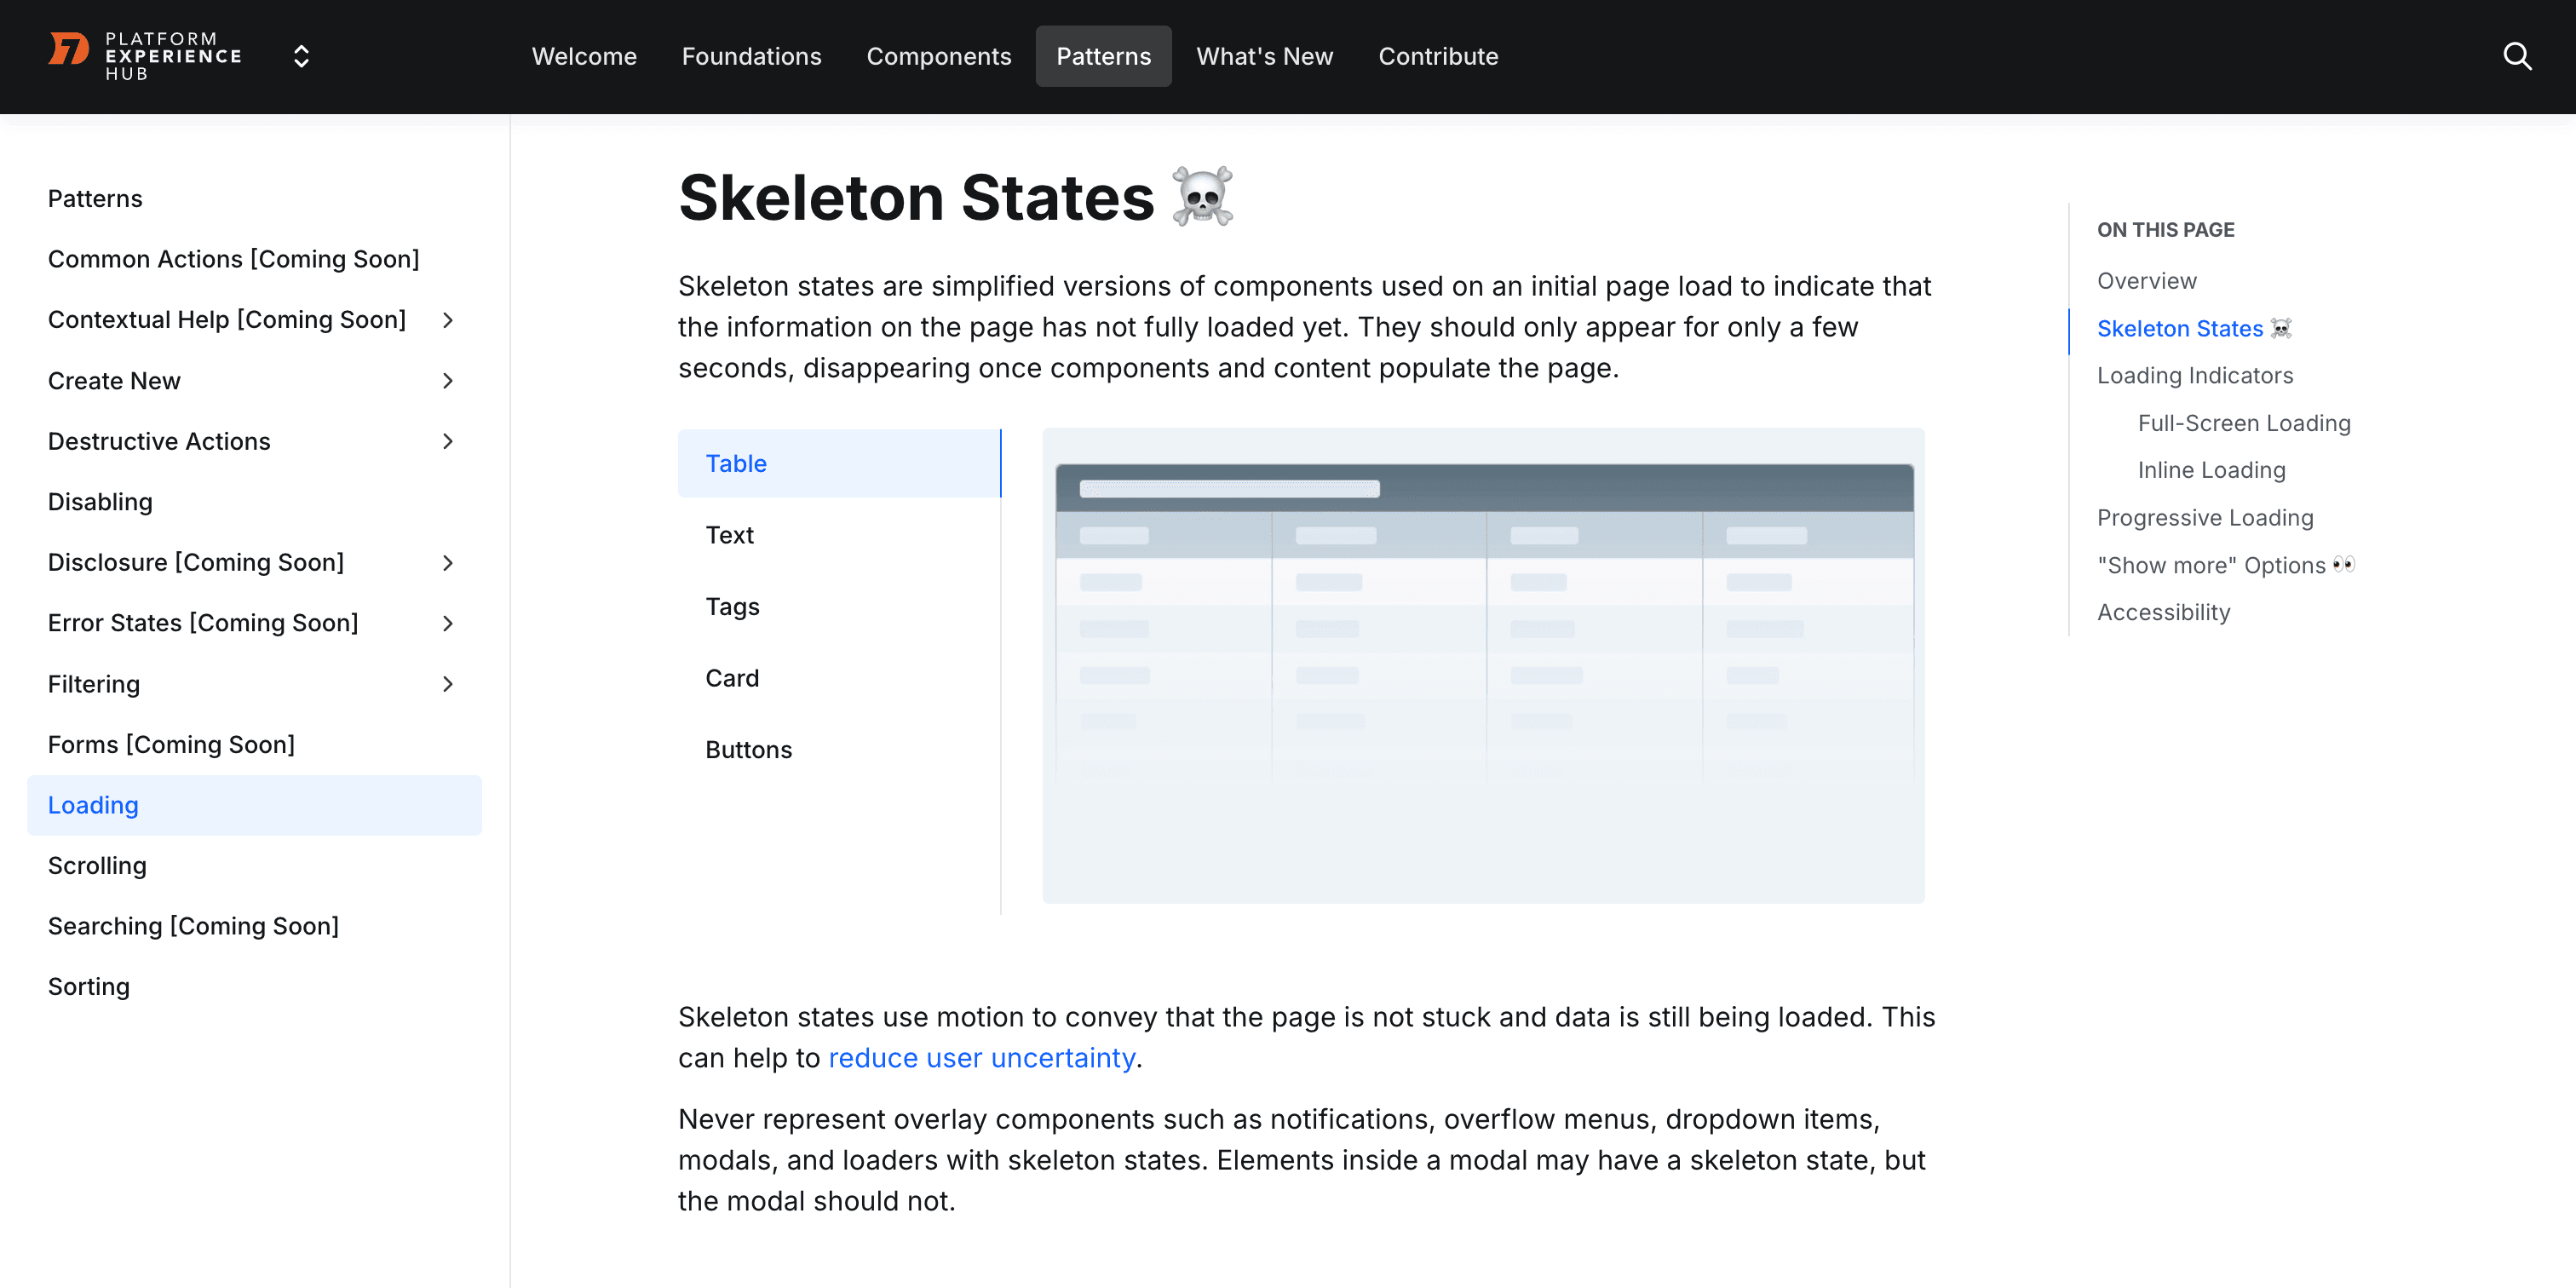This screenshot has width=2576, height=1288.
Task: Open the Filtering sidebar label
Action: [94, 684]
